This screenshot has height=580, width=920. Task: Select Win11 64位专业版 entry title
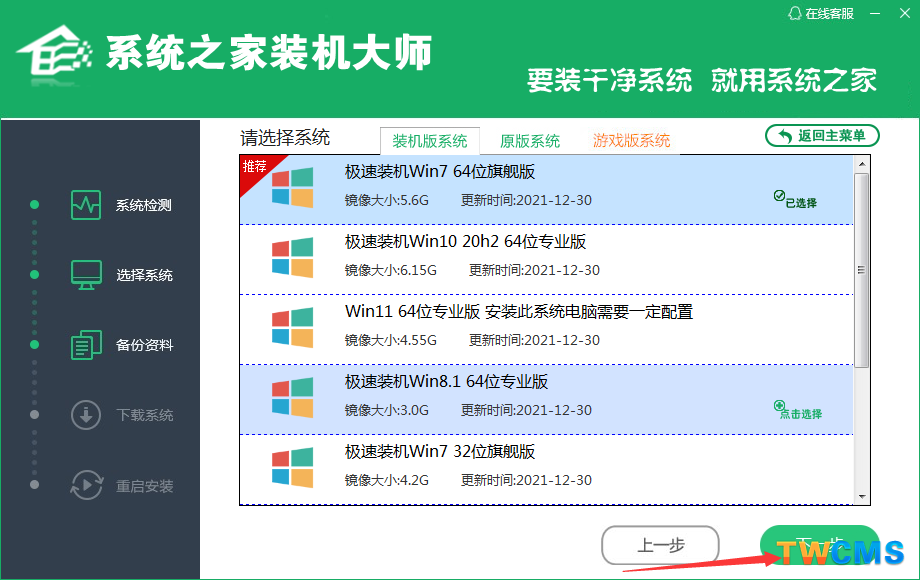pyautogui.click(x=519, y=311)
